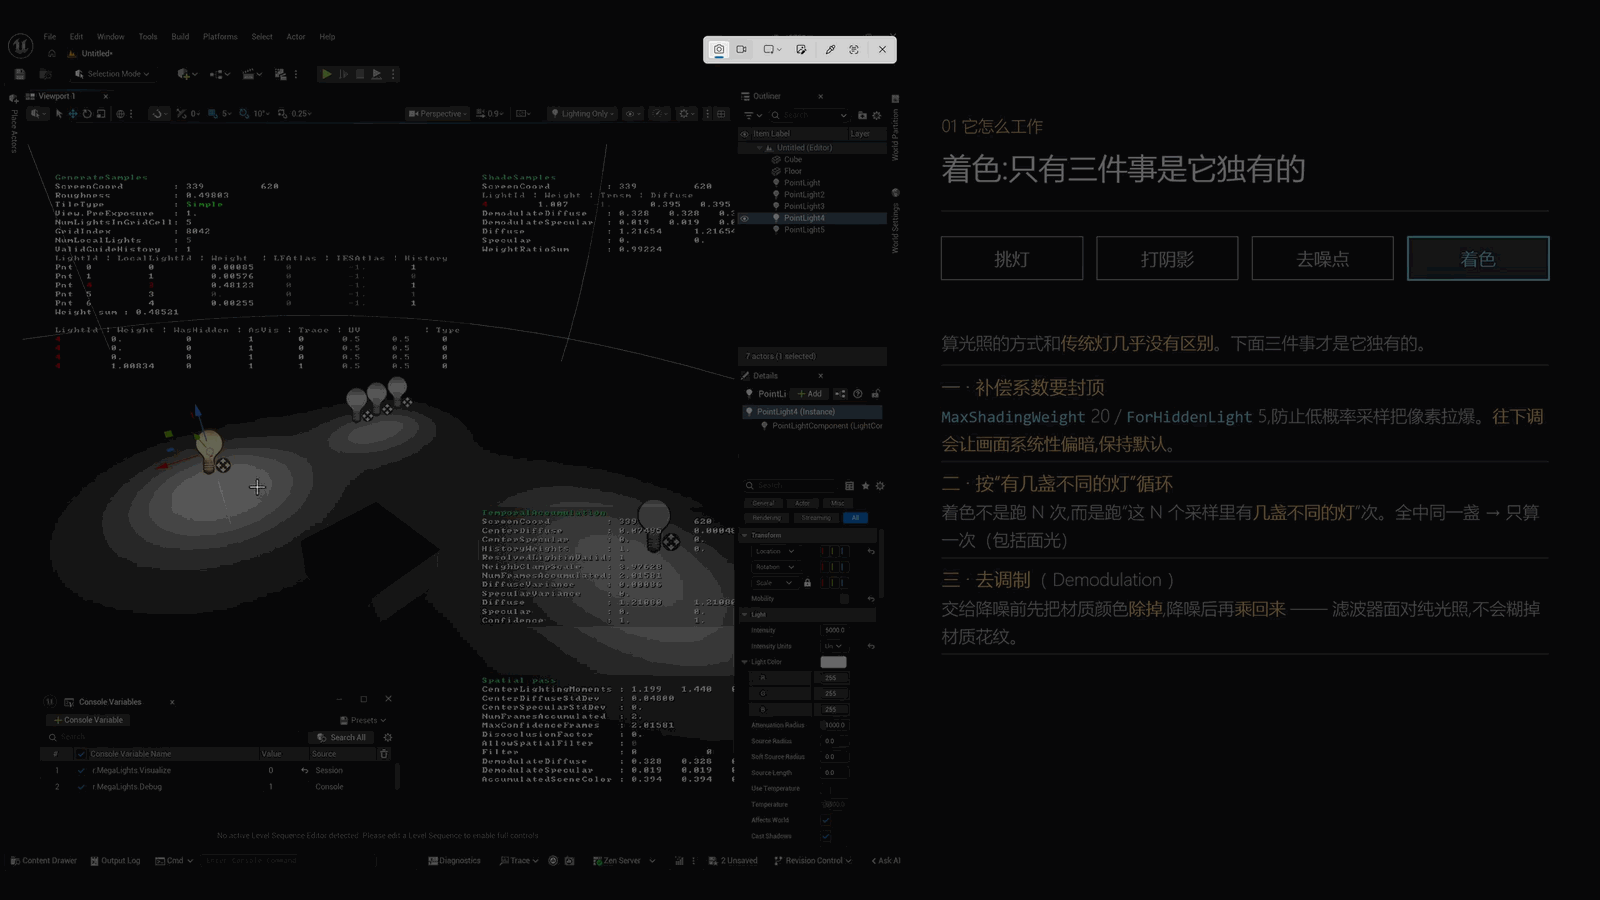Collapse the Transform section
The image size is (1600, 900).
coord(745,536)
